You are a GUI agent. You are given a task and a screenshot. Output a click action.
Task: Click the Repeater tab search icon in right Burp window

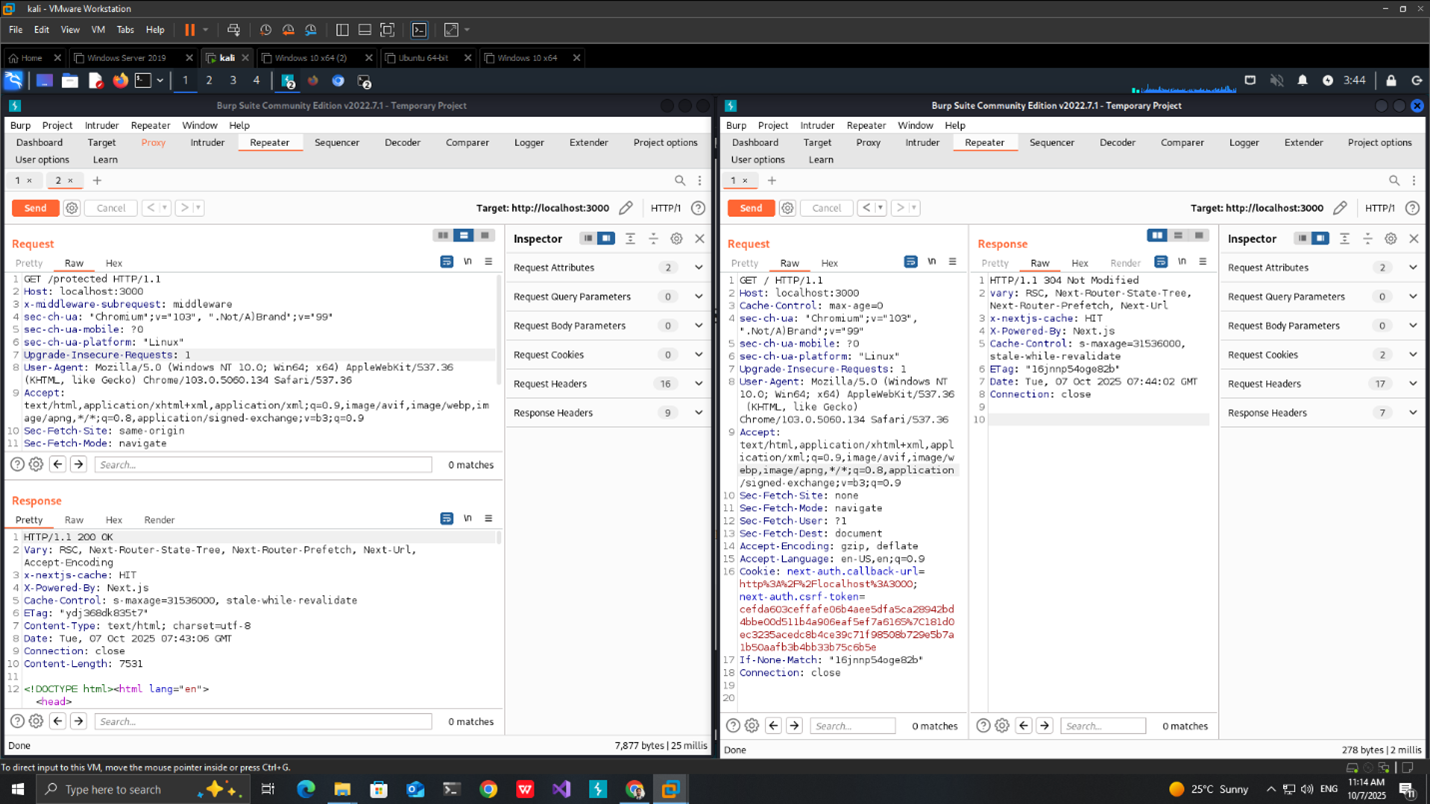point(1394,181)
